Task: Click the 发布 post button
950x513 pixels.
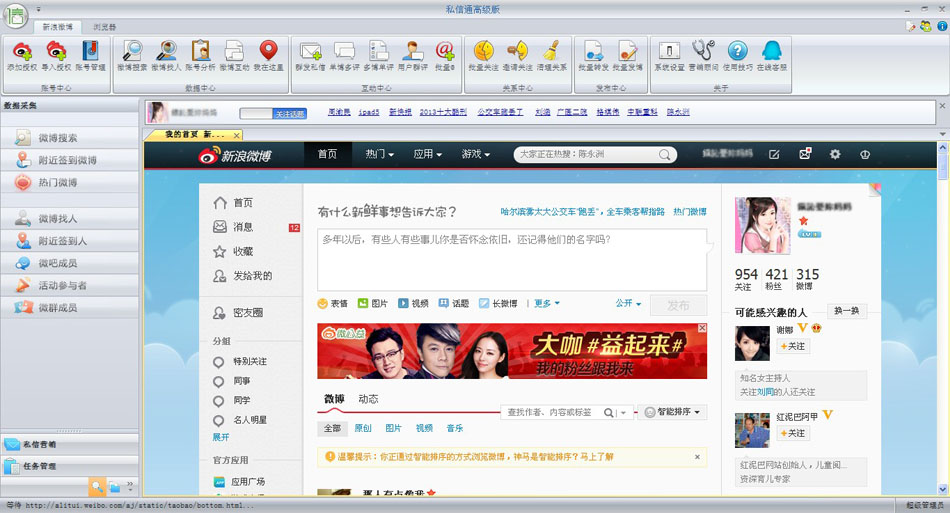Action: click(679, 305)
